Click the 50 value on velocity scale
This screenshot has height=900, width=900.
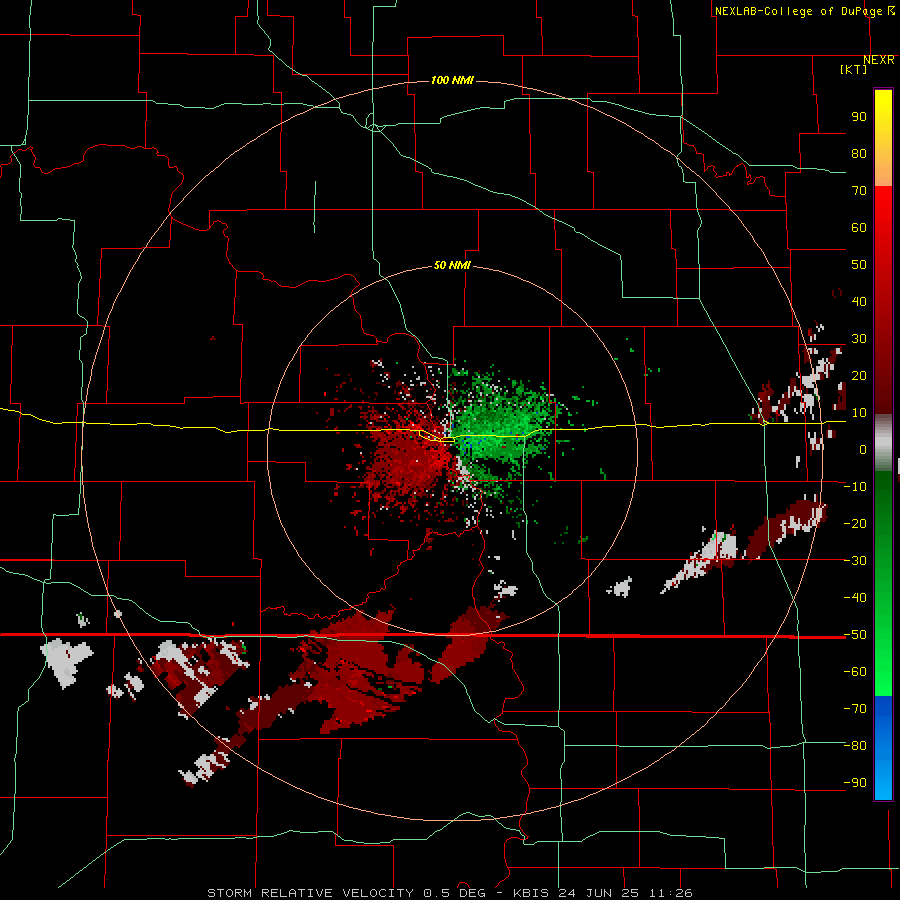[x=859, y=265]
